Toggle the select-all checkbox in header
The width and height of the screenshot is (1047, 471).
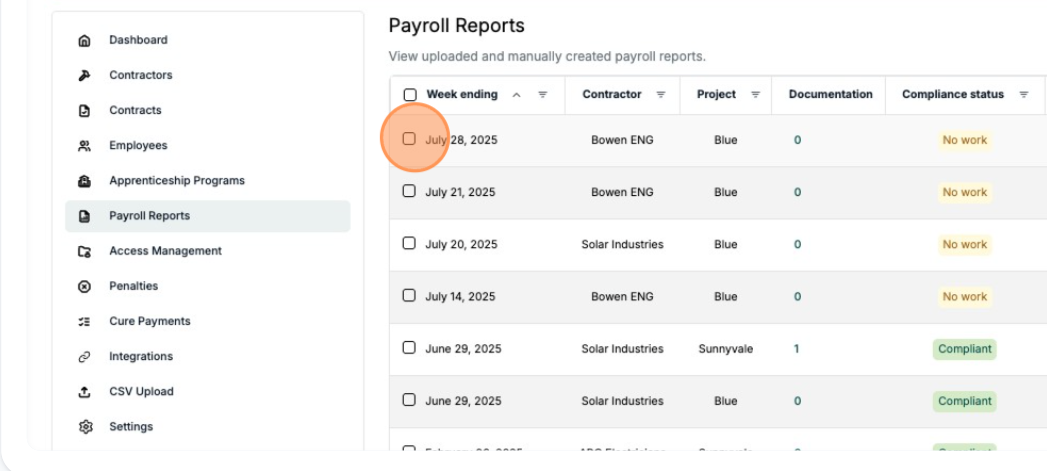(x=410, y=95)
